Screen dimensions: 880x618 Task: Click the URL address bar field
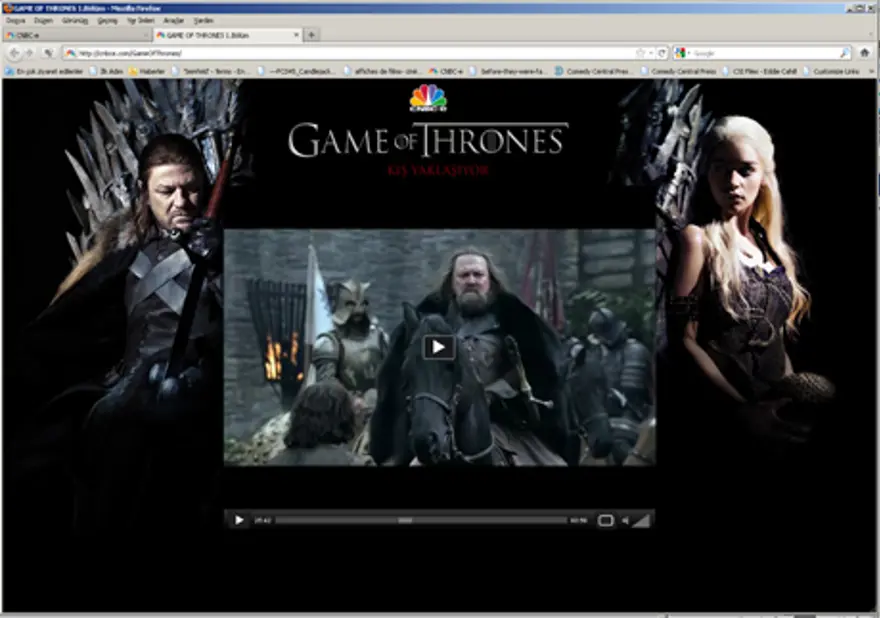(350, 53)
